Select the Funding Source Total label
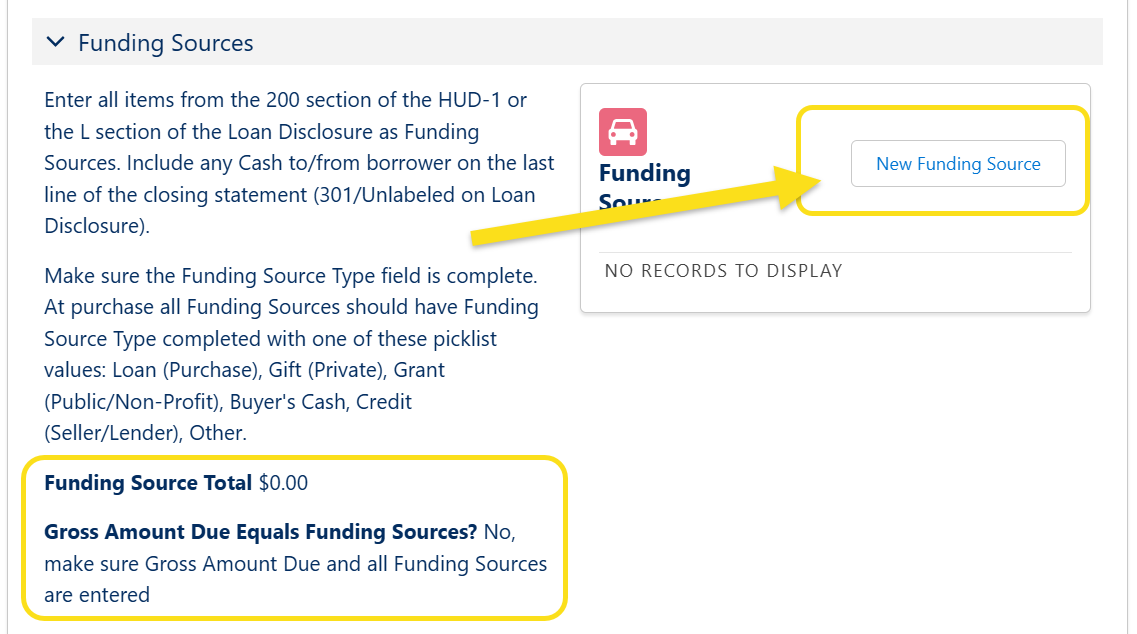Viewport: 1137px width, 634px height. pos(148,483)
